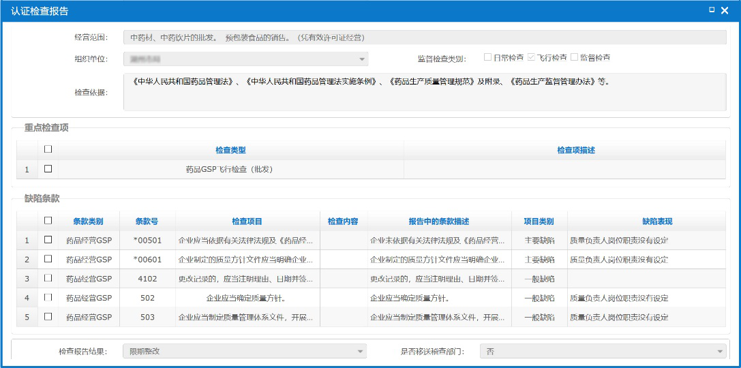Select 条款号 cell 502
Viewport: 741px width, 368px height.
[x=147, y=298]
